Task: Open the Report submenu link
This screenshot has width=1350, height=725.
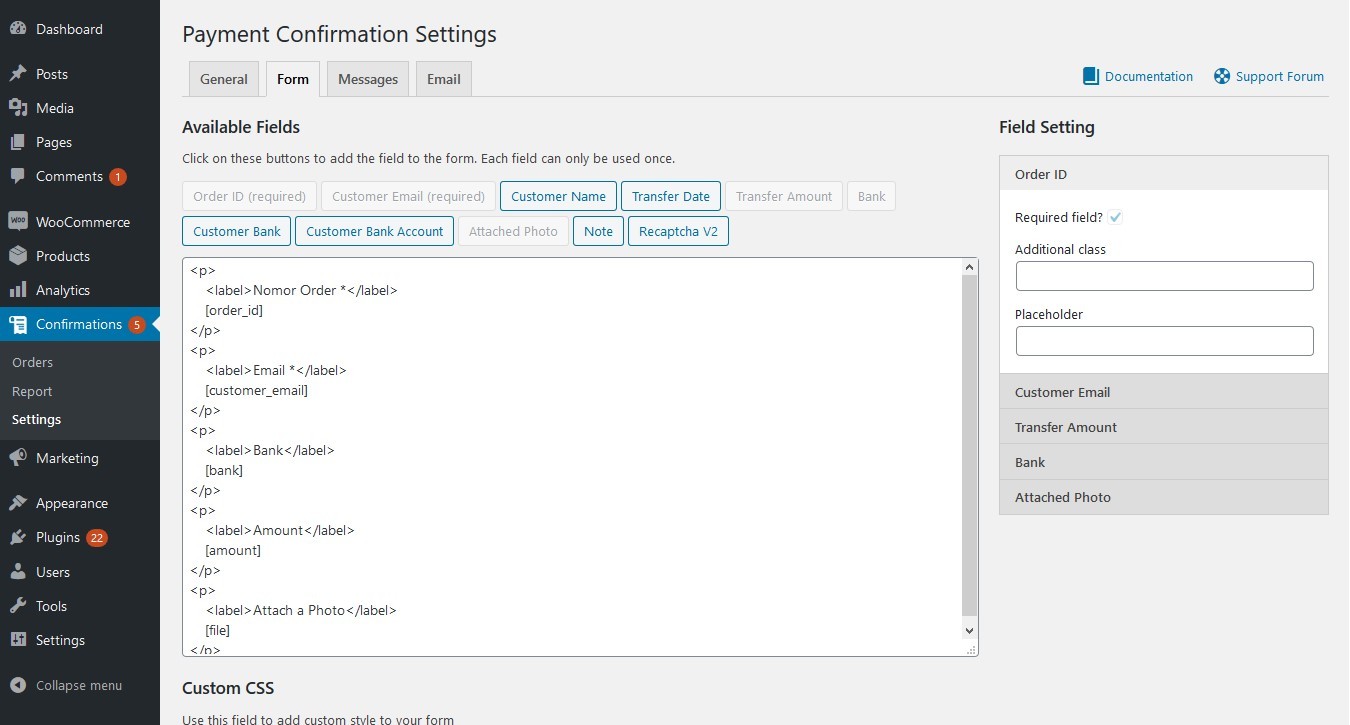Action: [32, 391]
